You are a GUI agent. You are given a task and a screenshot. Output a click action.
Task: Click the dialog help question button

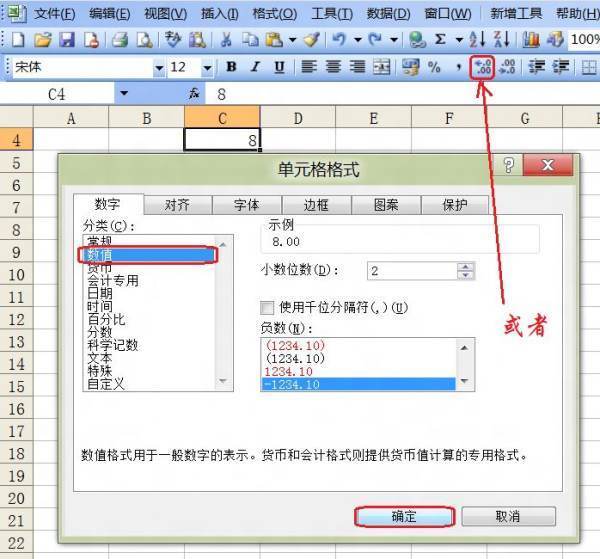coord(509,165)
